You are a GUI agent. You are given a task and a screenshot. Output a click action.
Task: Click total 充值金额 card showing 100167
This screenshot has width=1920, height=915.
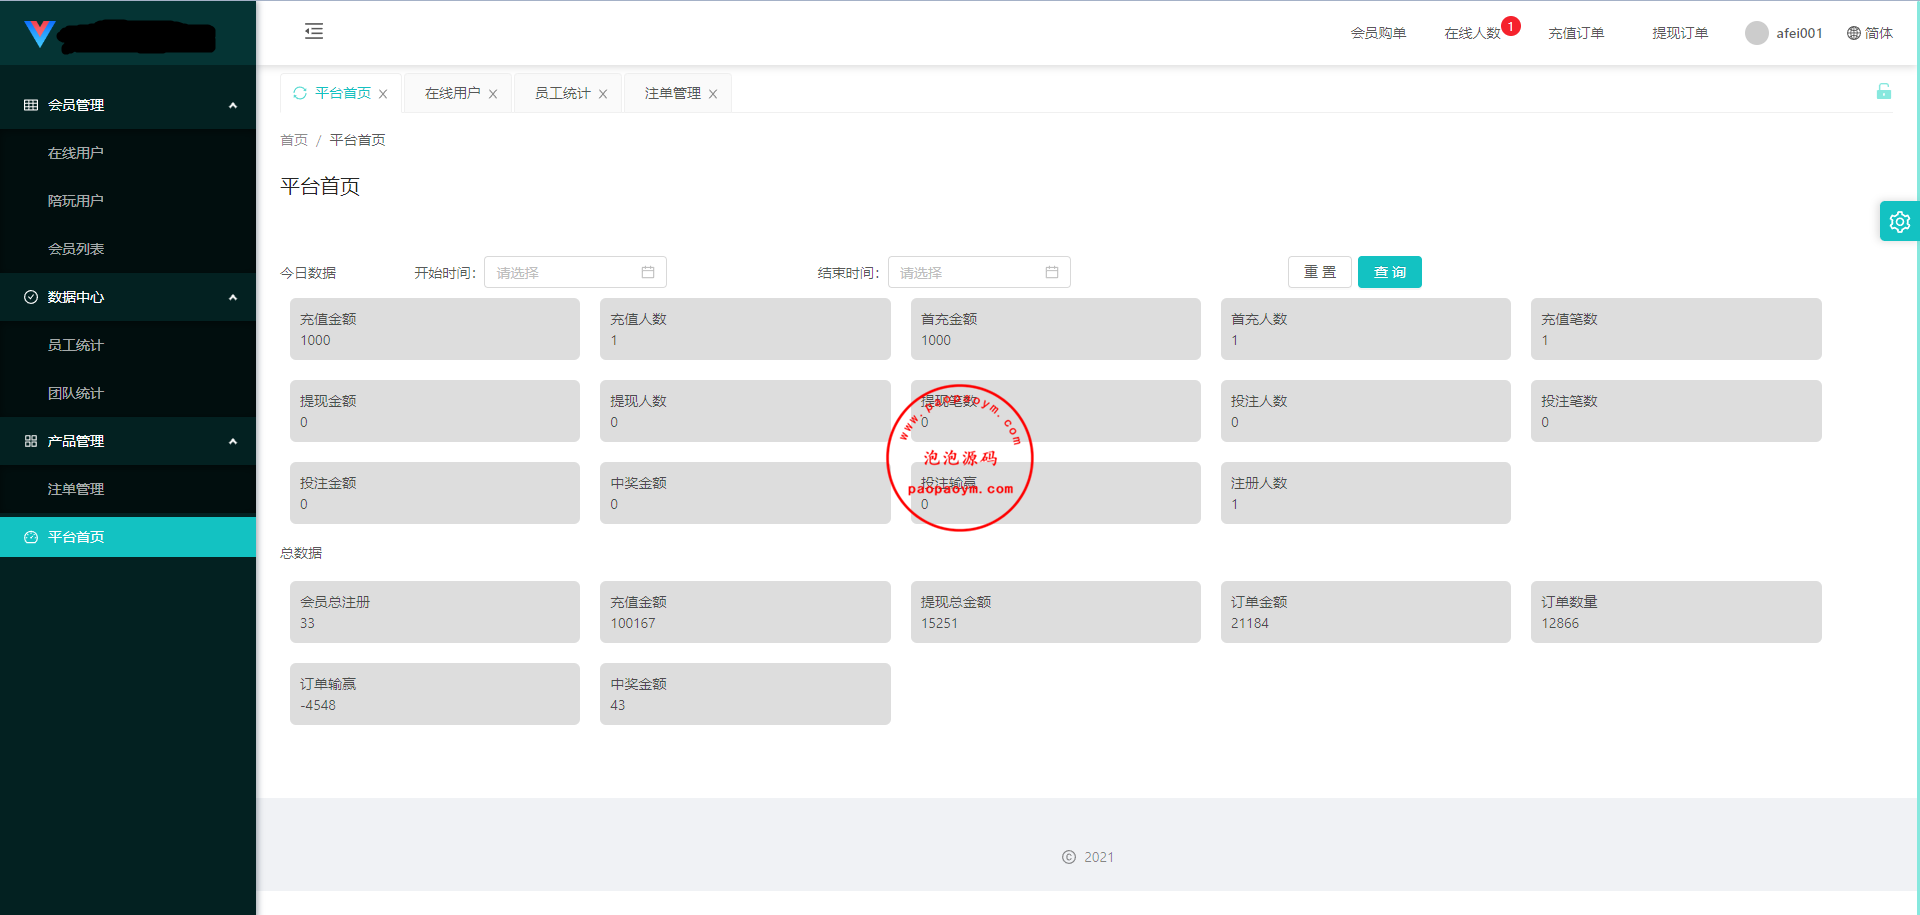tap(745, 612)
